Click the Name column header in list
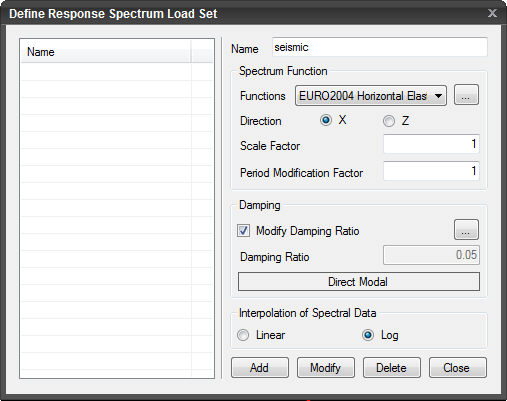Screen dimensions: 507x401 pyautogui.click(x=106, y=52)
